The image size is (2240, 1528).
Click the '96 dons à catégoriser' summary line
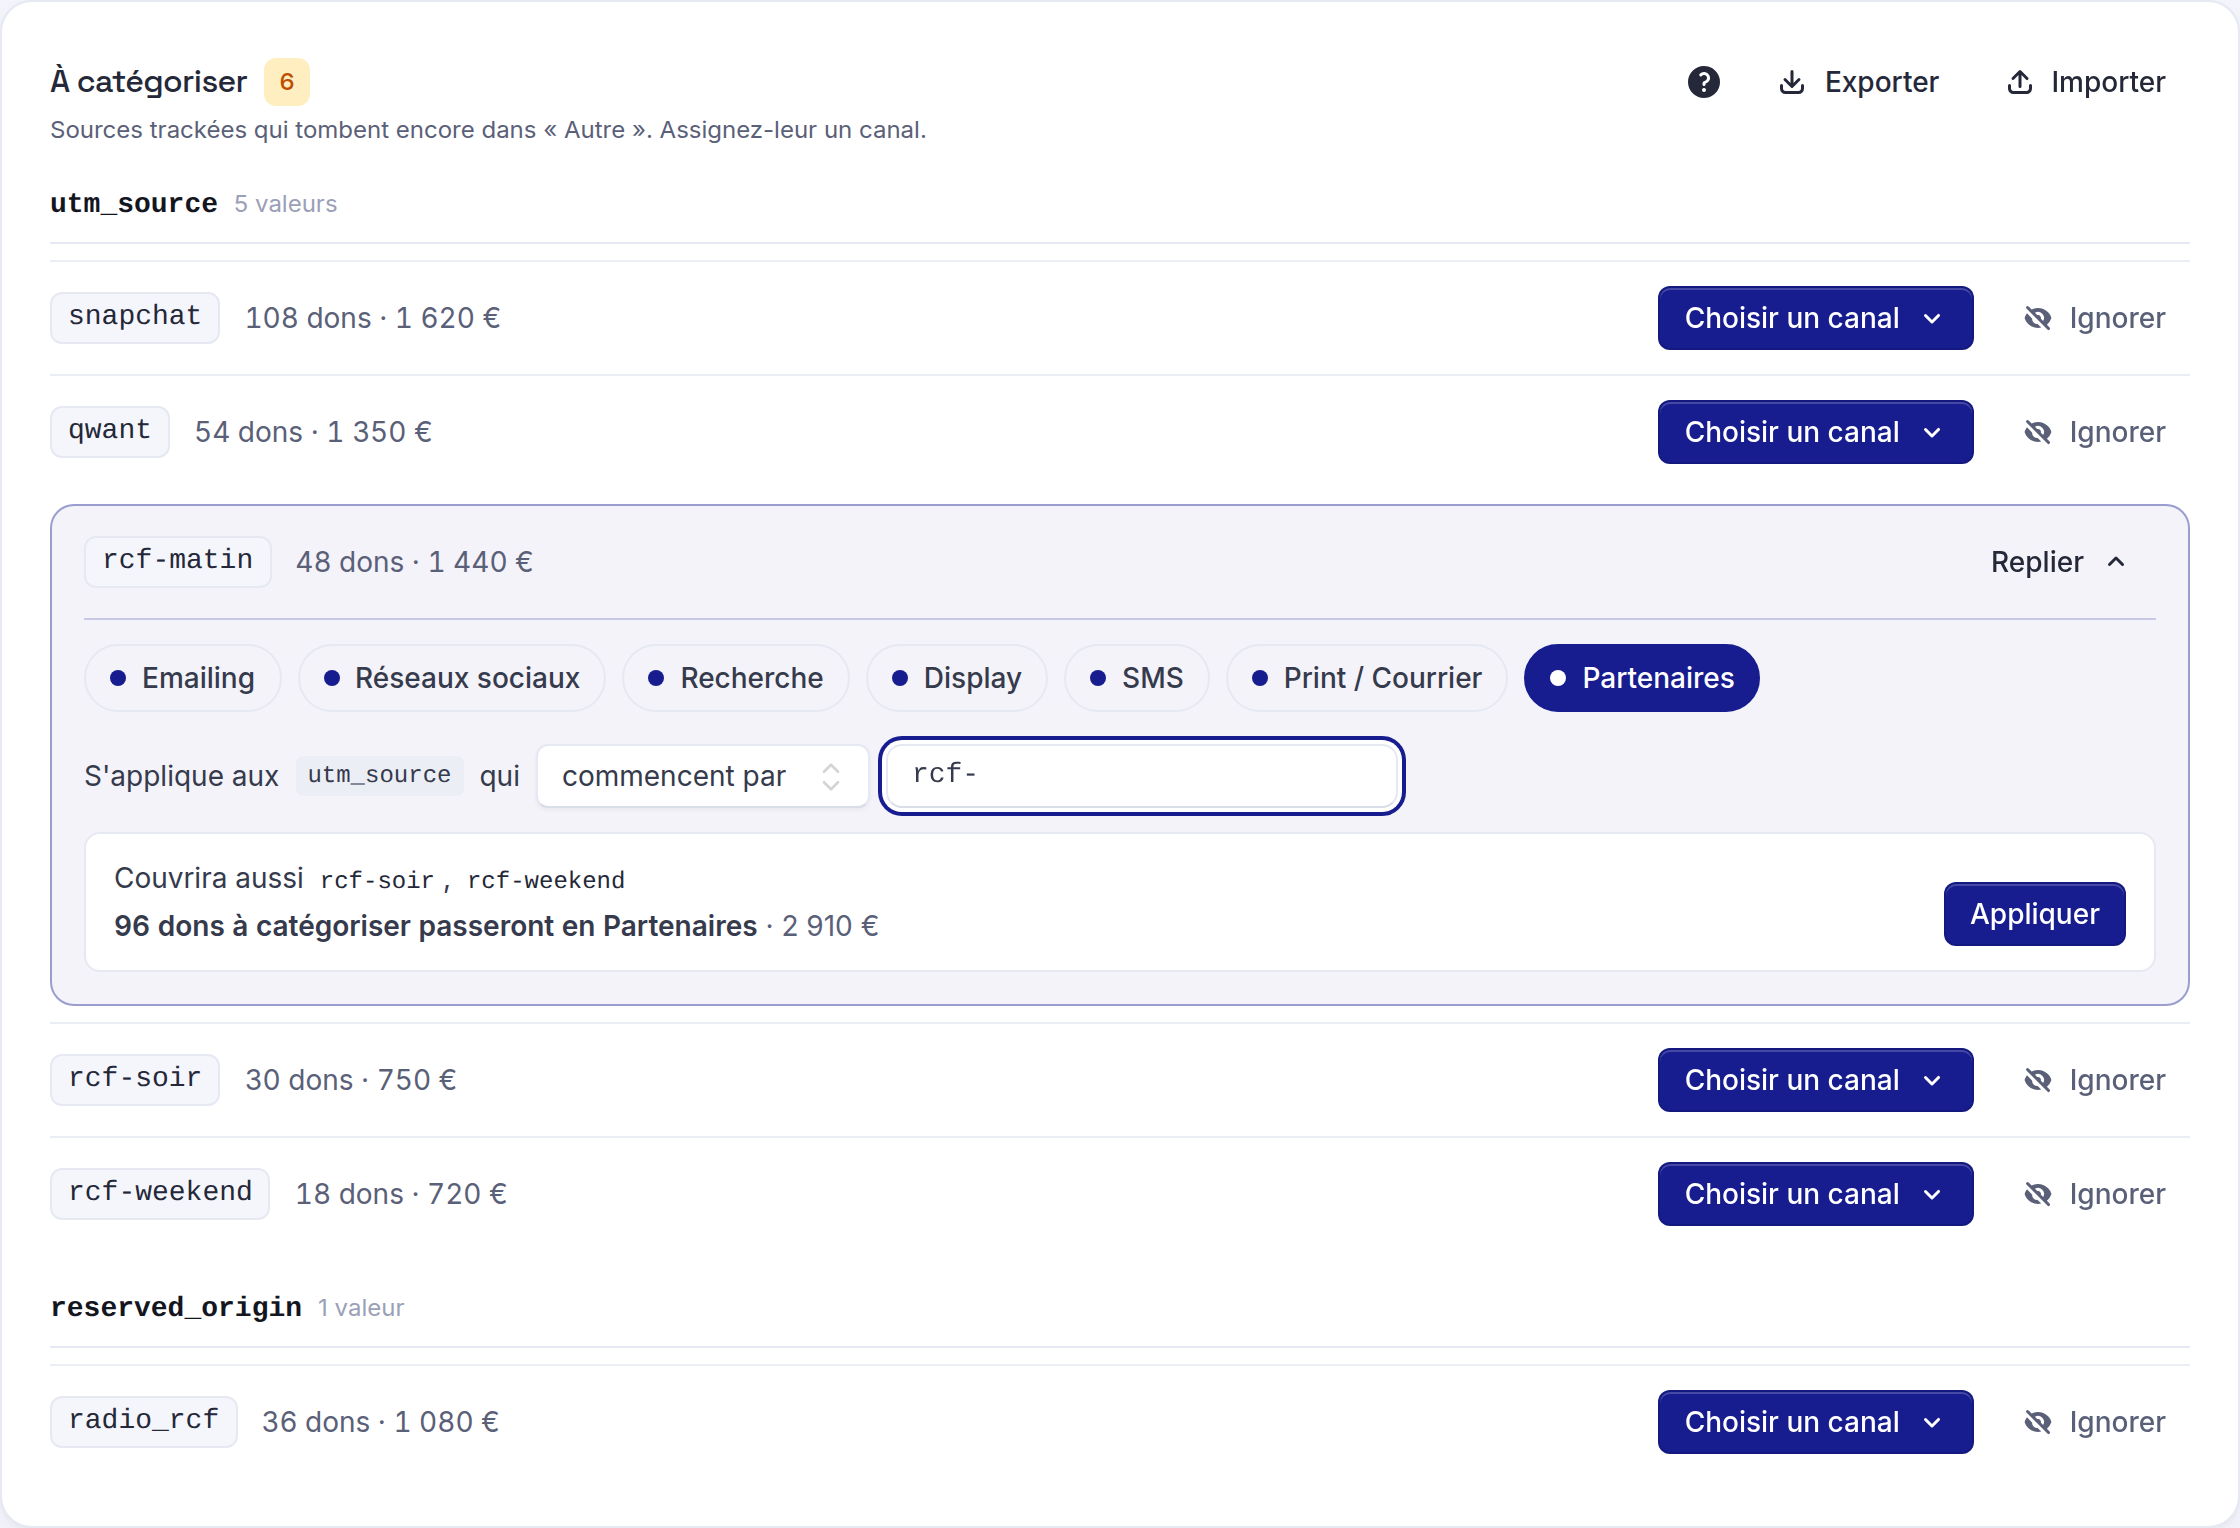pos(496,926)
